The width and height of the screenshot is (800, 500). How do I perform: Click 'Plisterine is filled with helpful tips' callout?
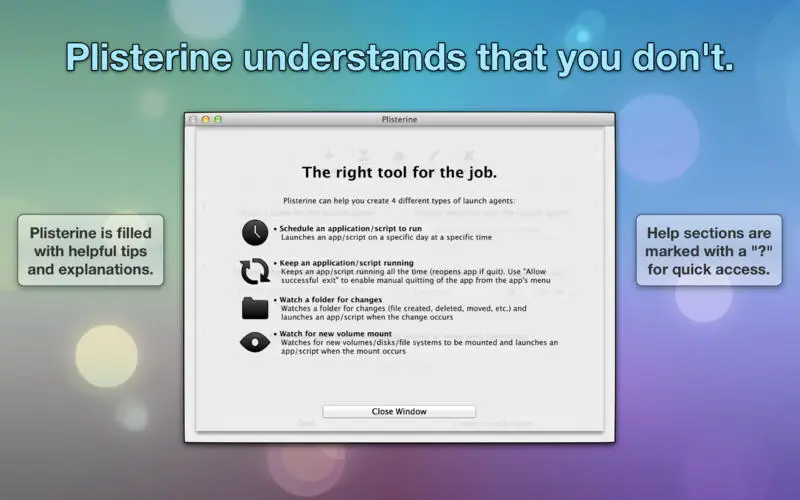coord(91,251)
